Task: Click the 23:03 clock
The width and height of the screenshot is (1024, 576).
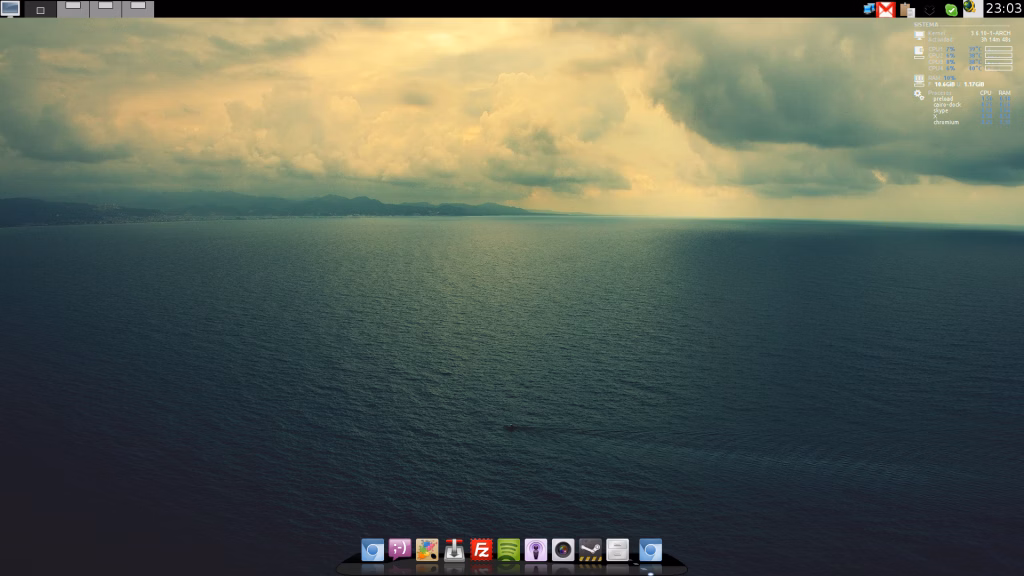Action: [x=1002, y=8]
